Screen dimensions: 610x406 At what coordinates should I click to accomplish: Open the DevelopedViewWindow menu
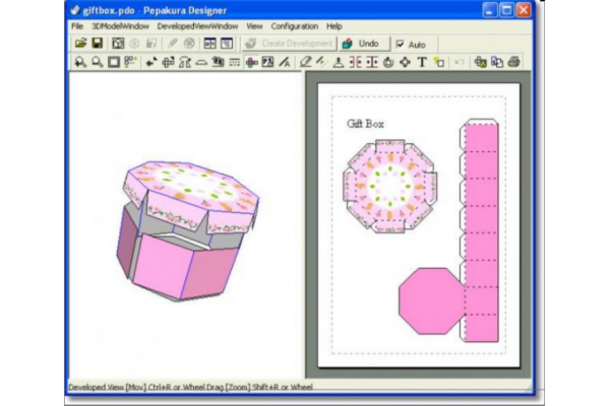click(x=196, y=26)
